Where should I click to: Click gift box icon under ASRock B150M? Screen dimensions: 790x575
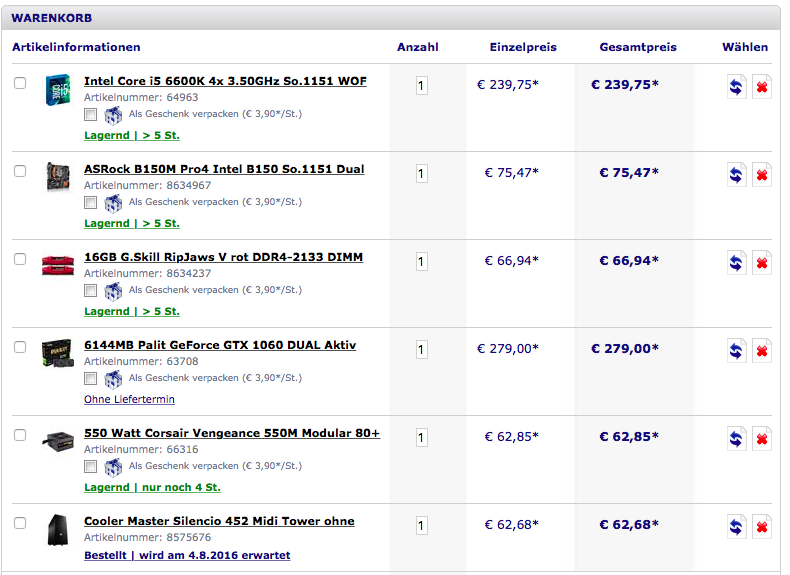pyautogui.click(x=113, y=202)
